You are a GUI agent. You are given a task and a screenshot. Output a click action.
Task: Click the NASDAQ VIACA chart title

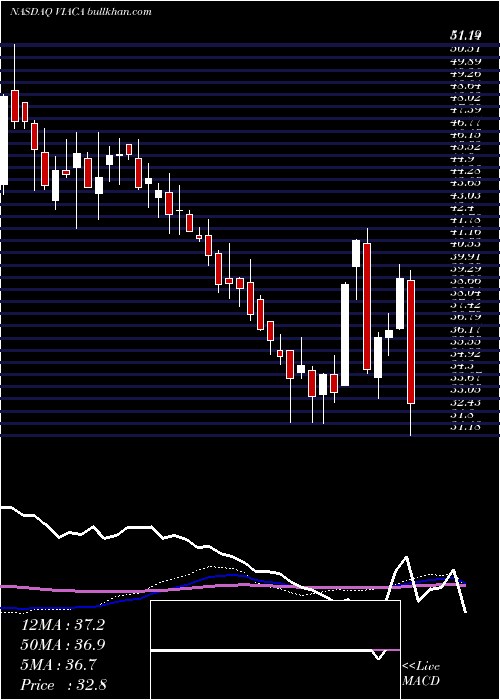pyautogui.click(x=81, y=12)
